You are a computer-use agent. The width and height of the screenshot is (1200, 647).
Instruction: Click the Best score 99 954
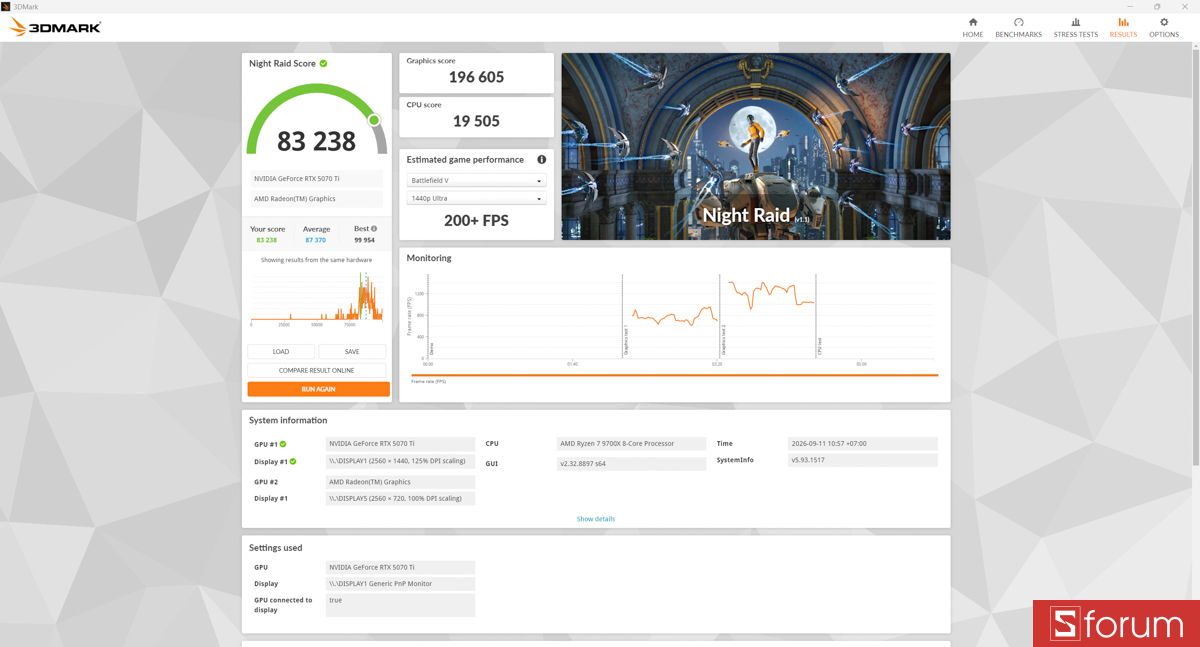(365, 240)
